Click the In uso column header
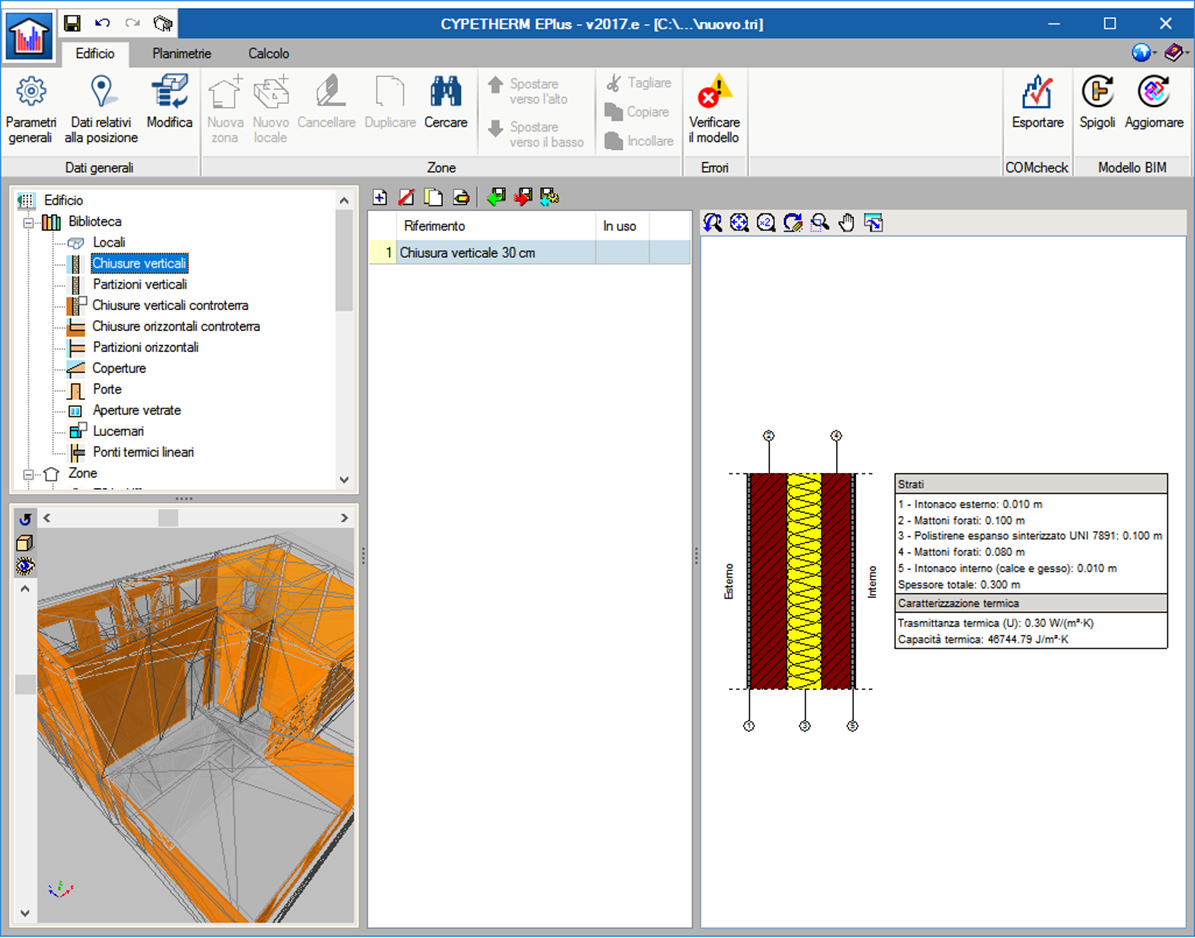1195x938 pixels. click(x=621, y=226)
